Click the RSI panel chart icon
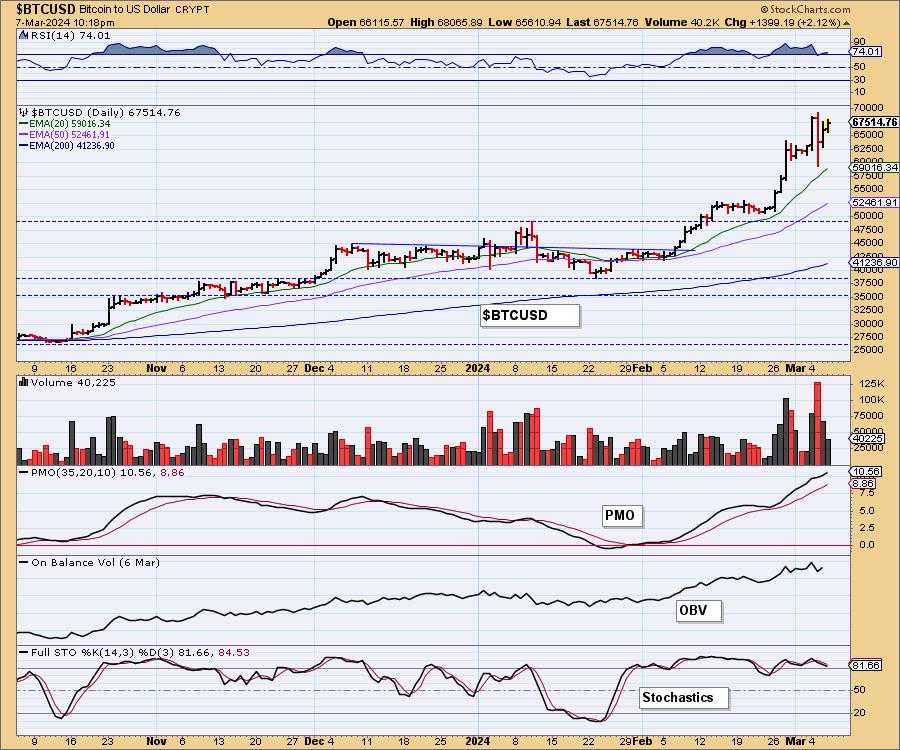The image size is (900, 750). (23, 35)
